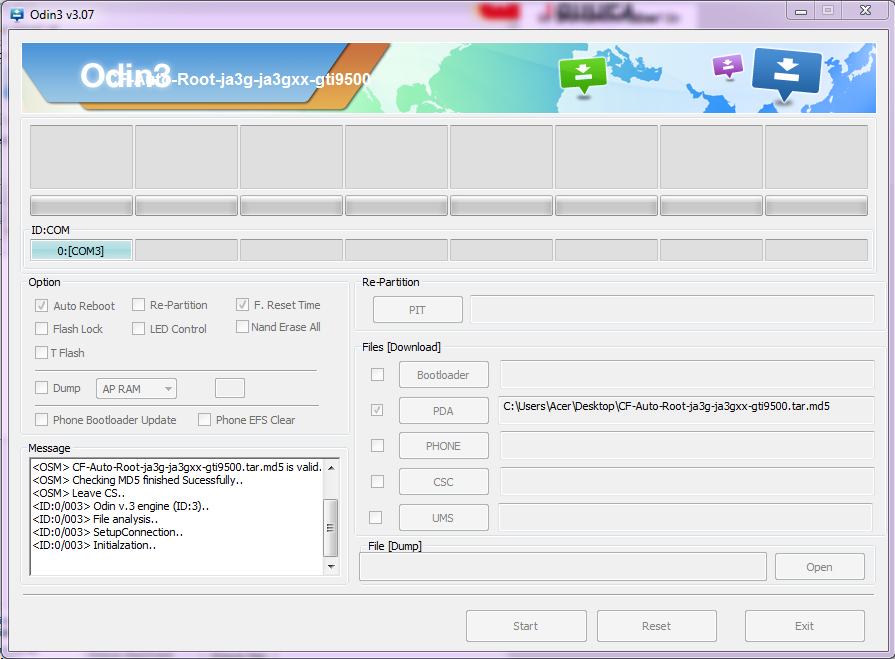Check the CSC file checkbox

coord(377,482)
